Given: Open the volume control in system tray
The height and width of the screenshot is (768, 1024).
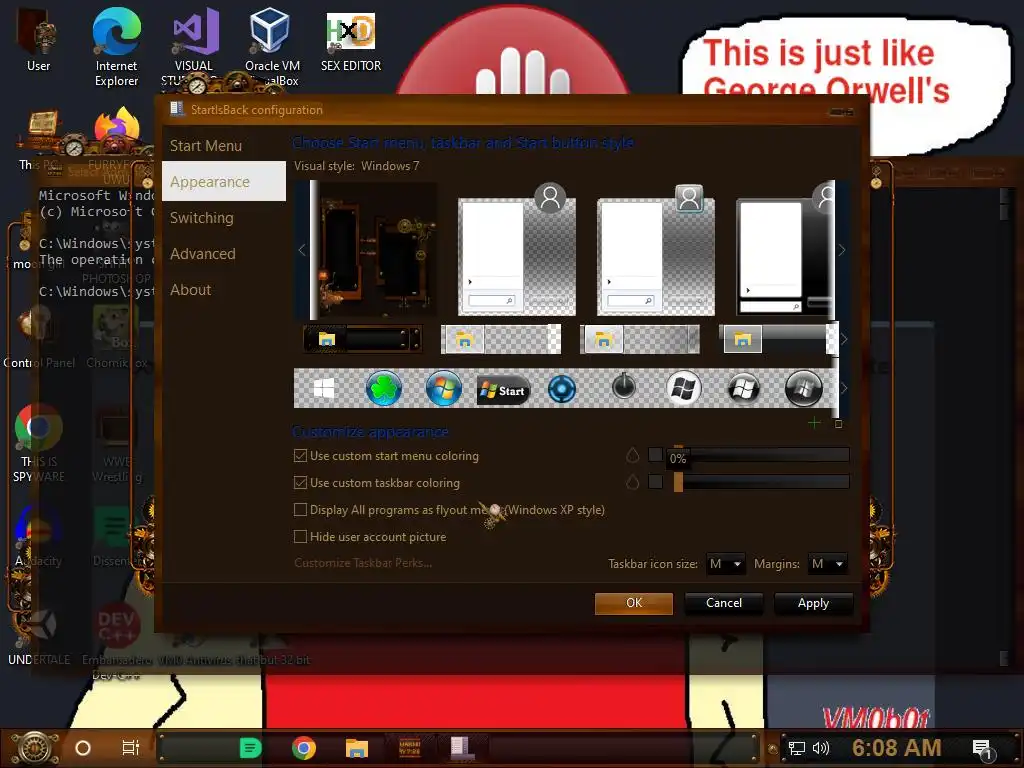Looking at the screenshot, I should point(820,748).
